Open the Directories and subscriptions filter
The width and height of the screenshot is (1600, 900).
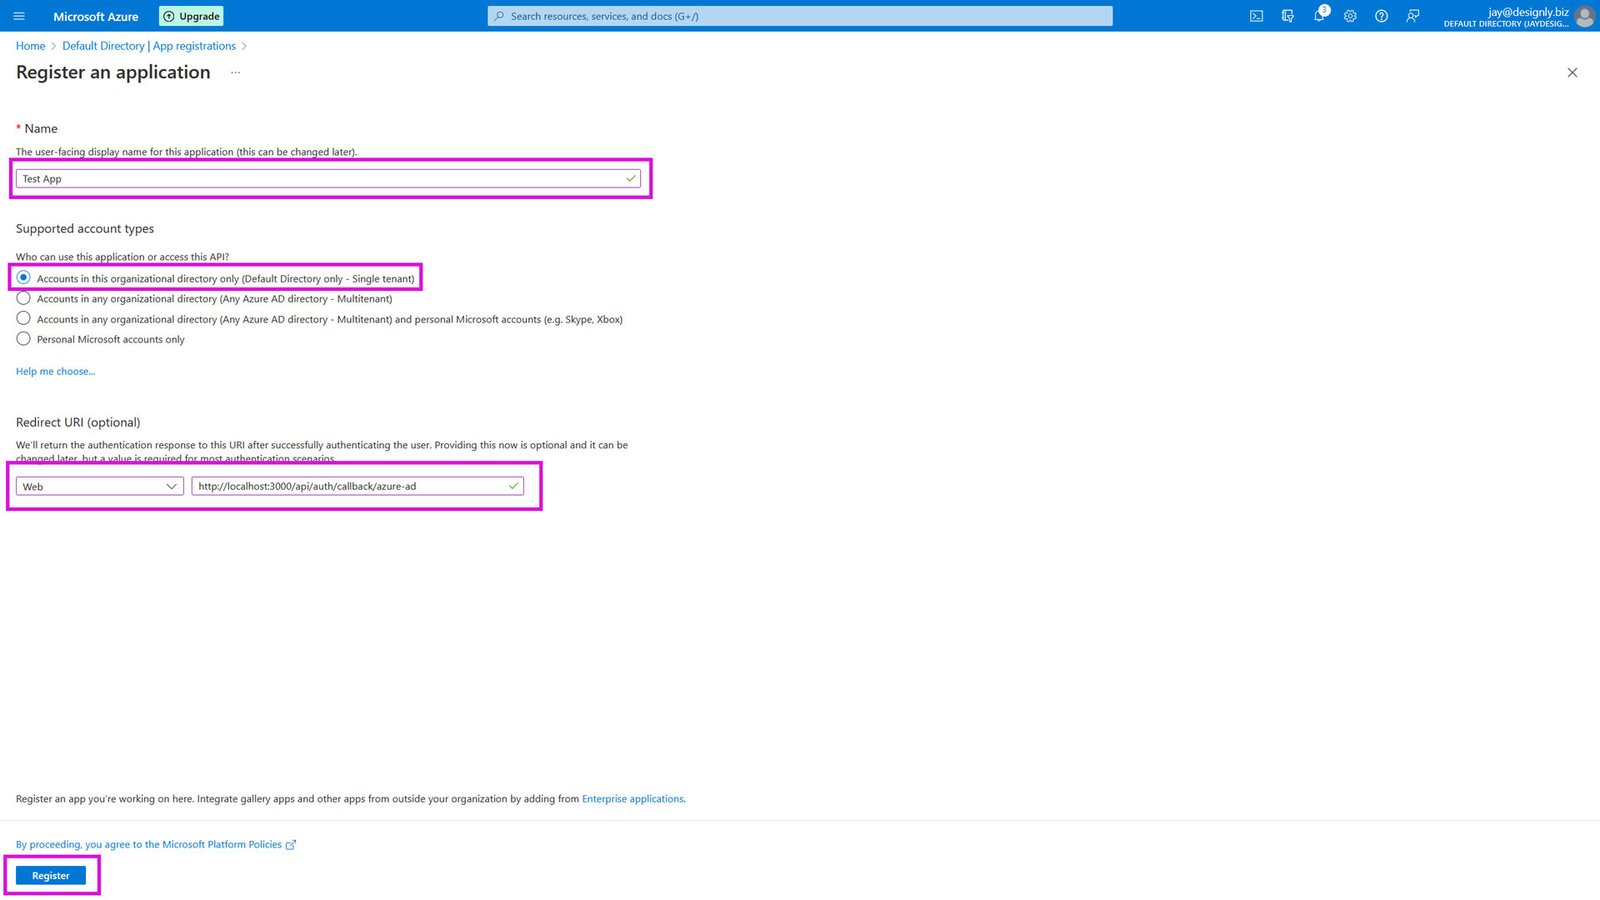click(x=1288, y=16)
